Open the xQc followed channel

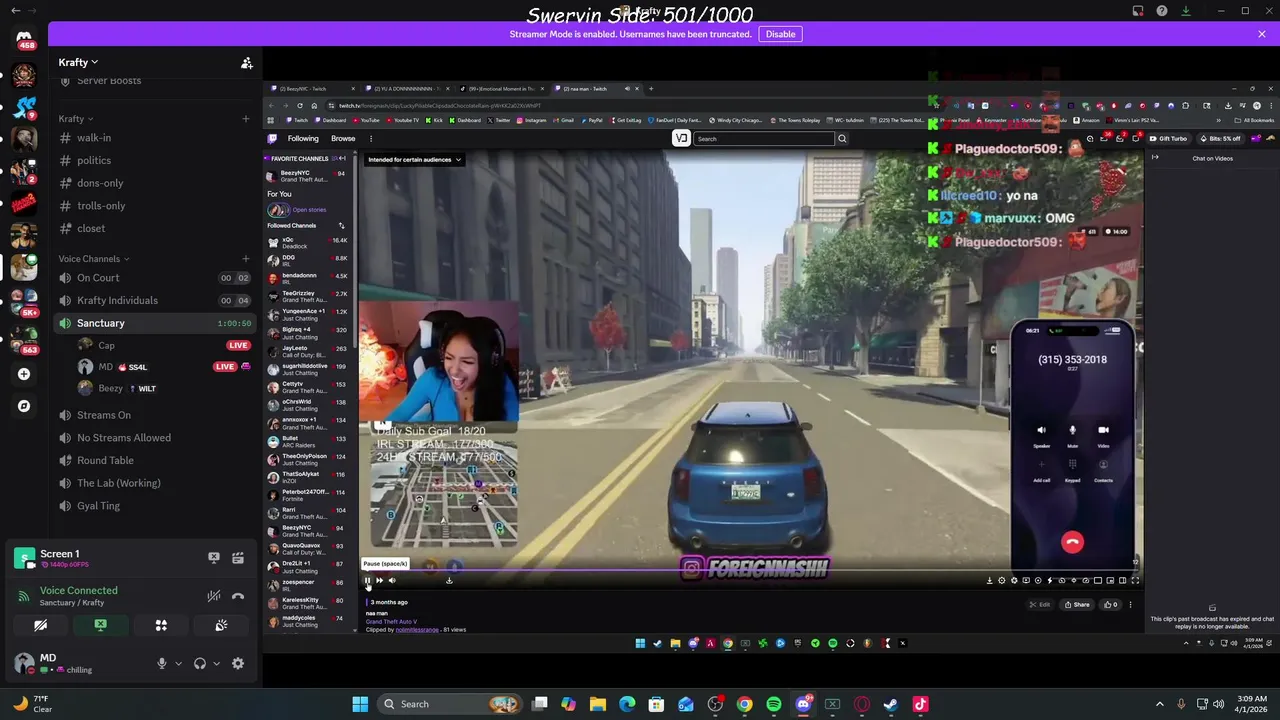pos(307,243)
